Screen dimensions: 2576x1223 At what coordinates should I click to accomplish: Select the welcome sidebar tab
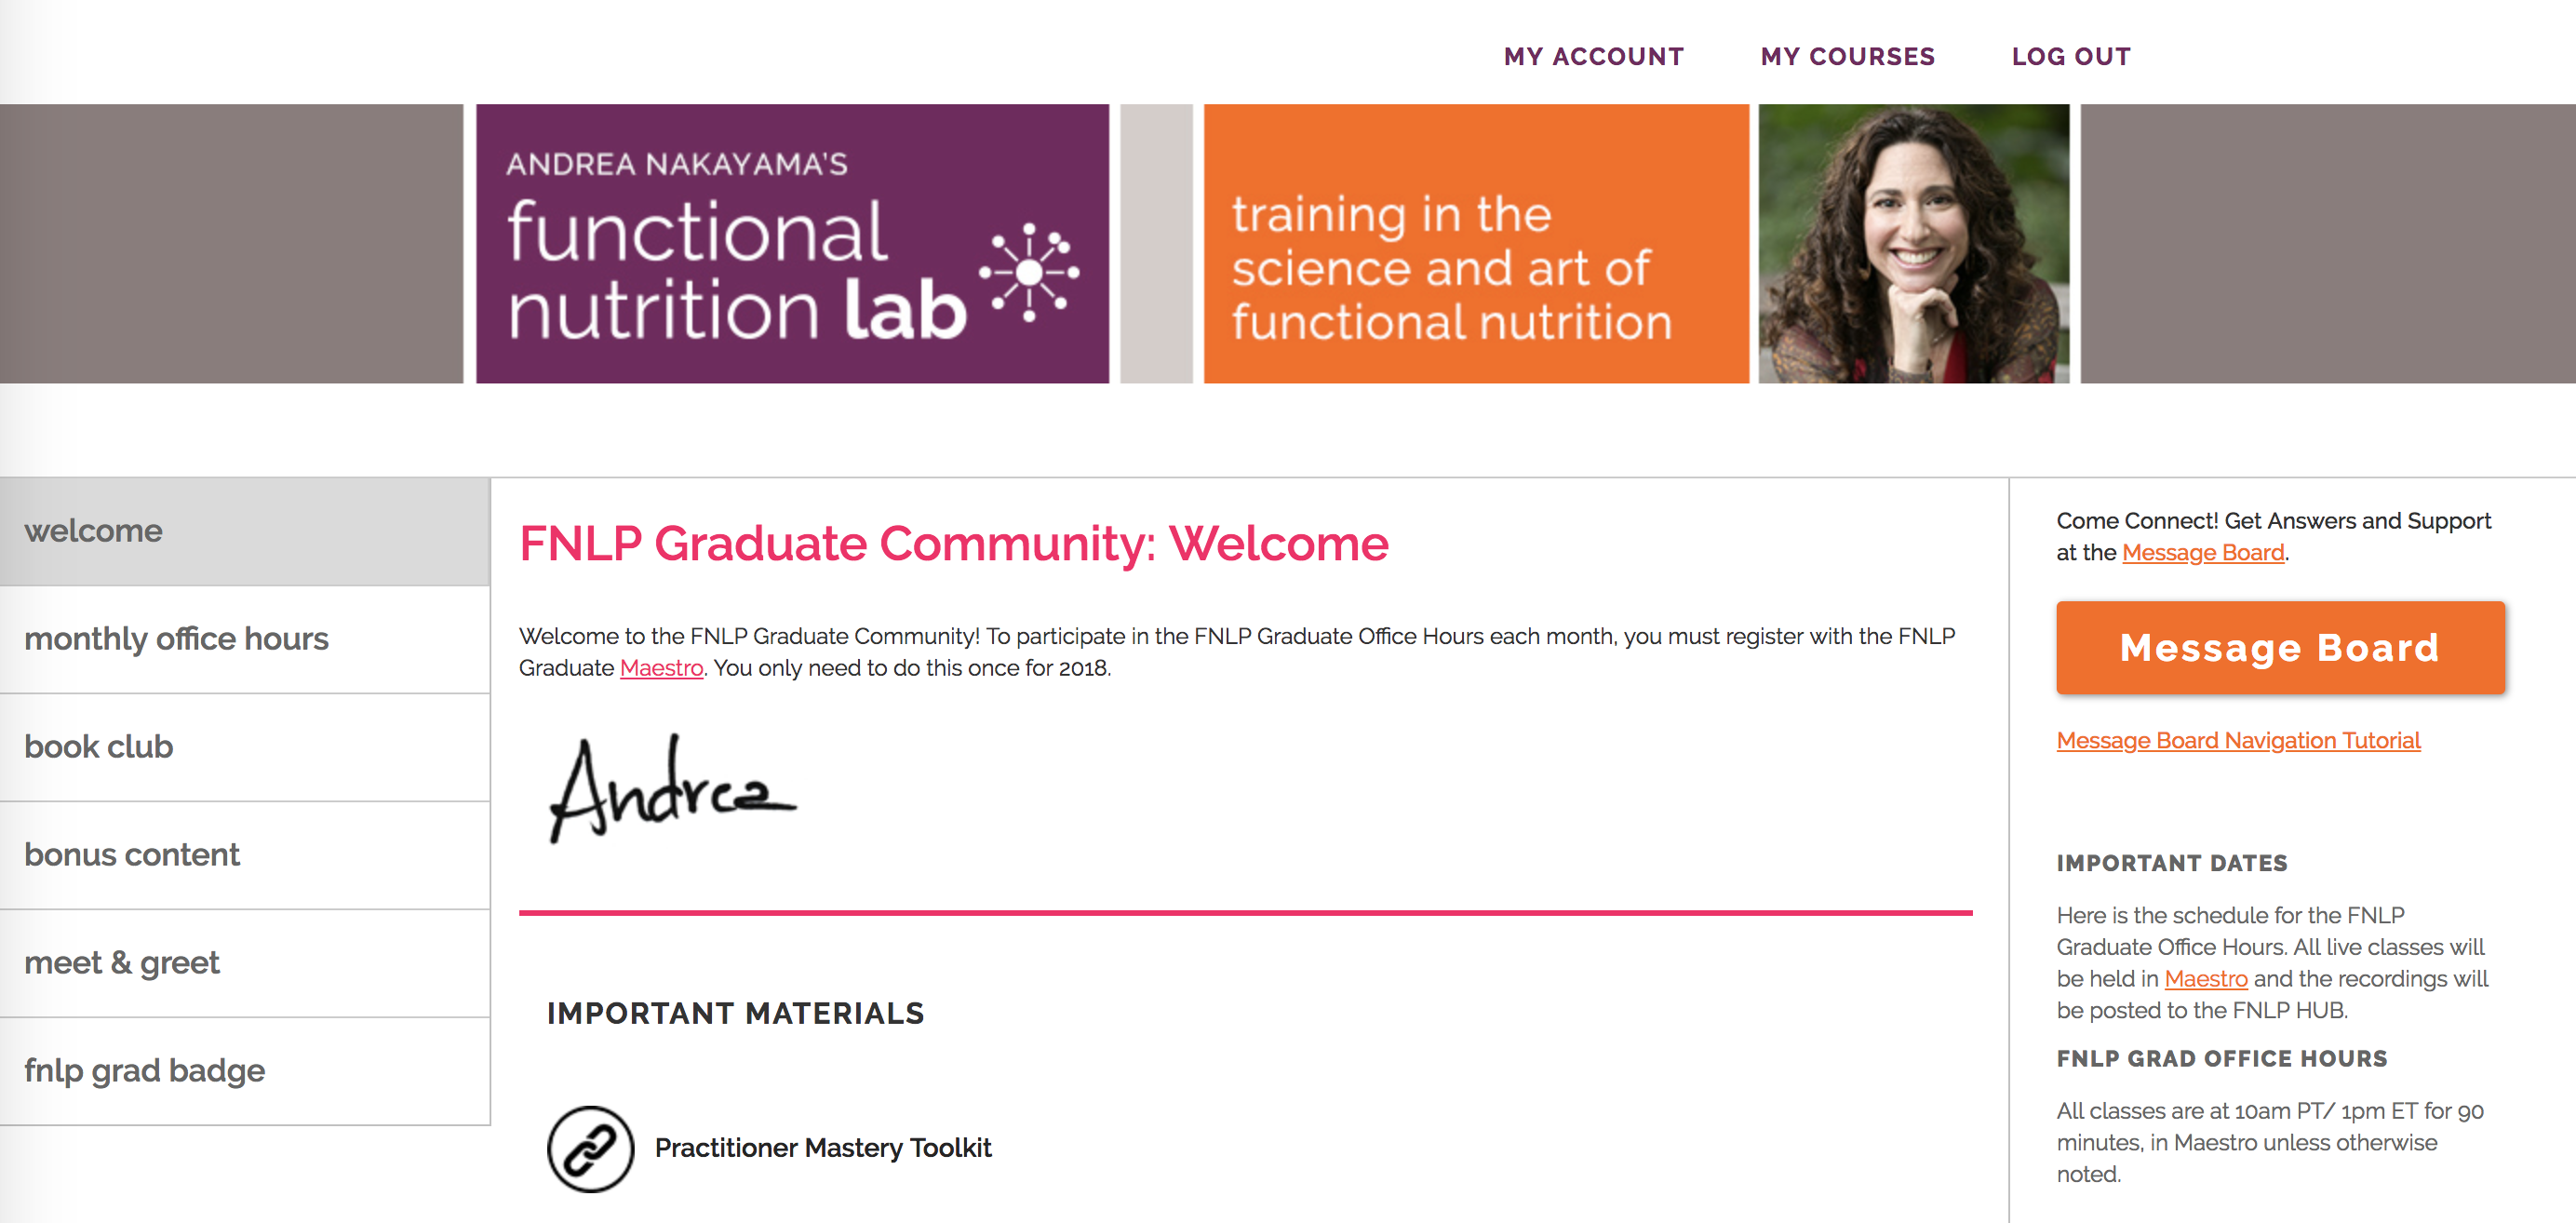click(94, 531)
